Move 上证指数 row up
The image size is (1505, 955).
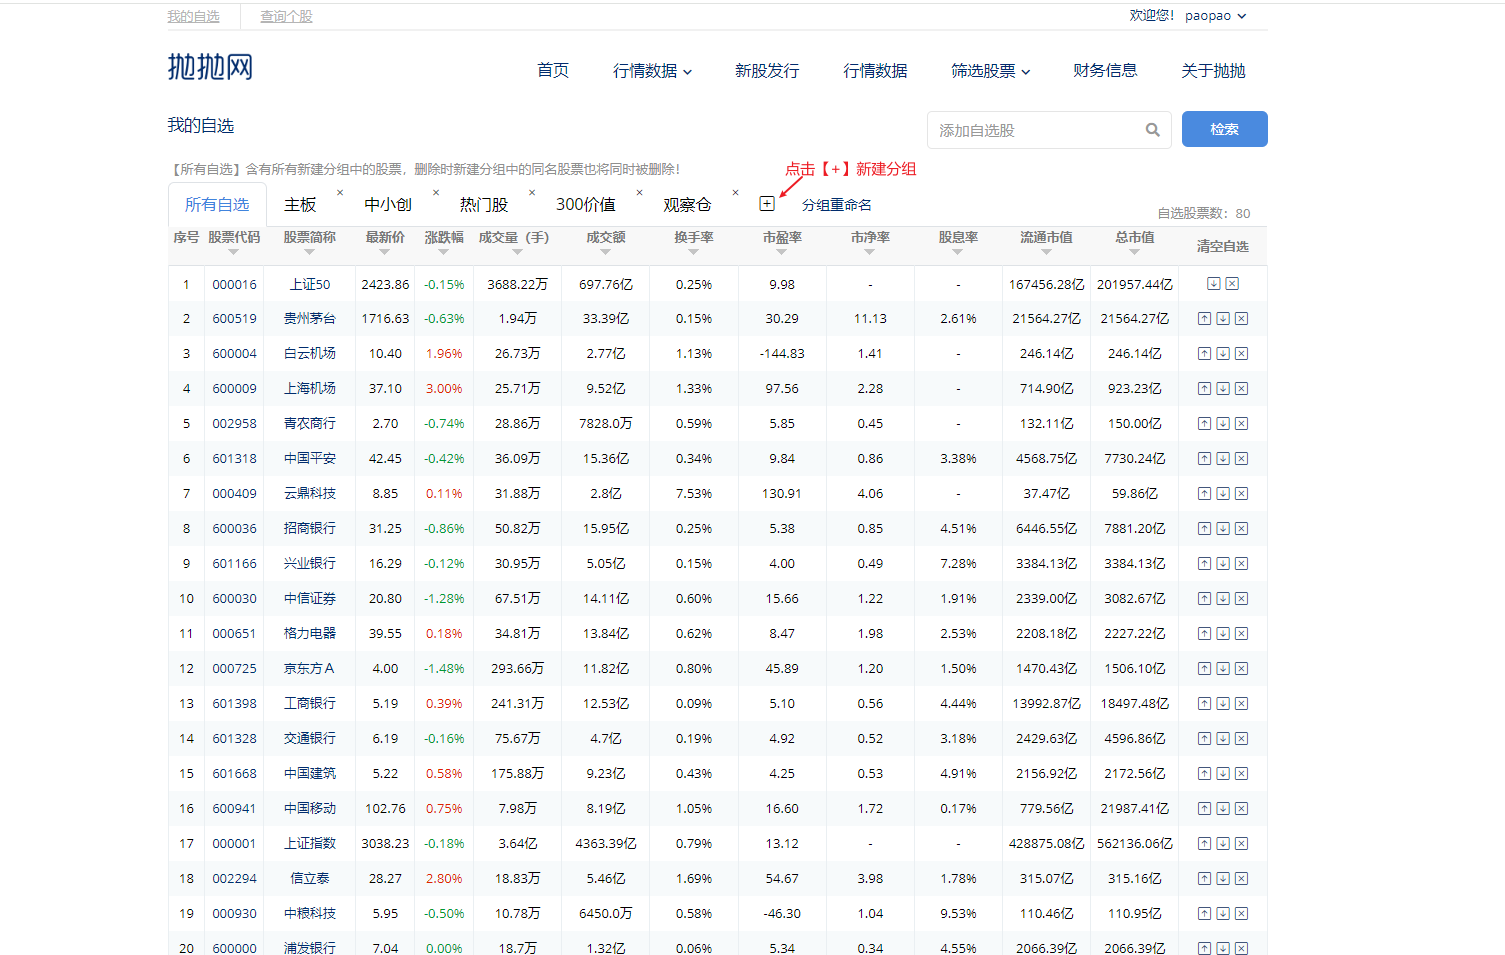click(x=1204, y=844)
